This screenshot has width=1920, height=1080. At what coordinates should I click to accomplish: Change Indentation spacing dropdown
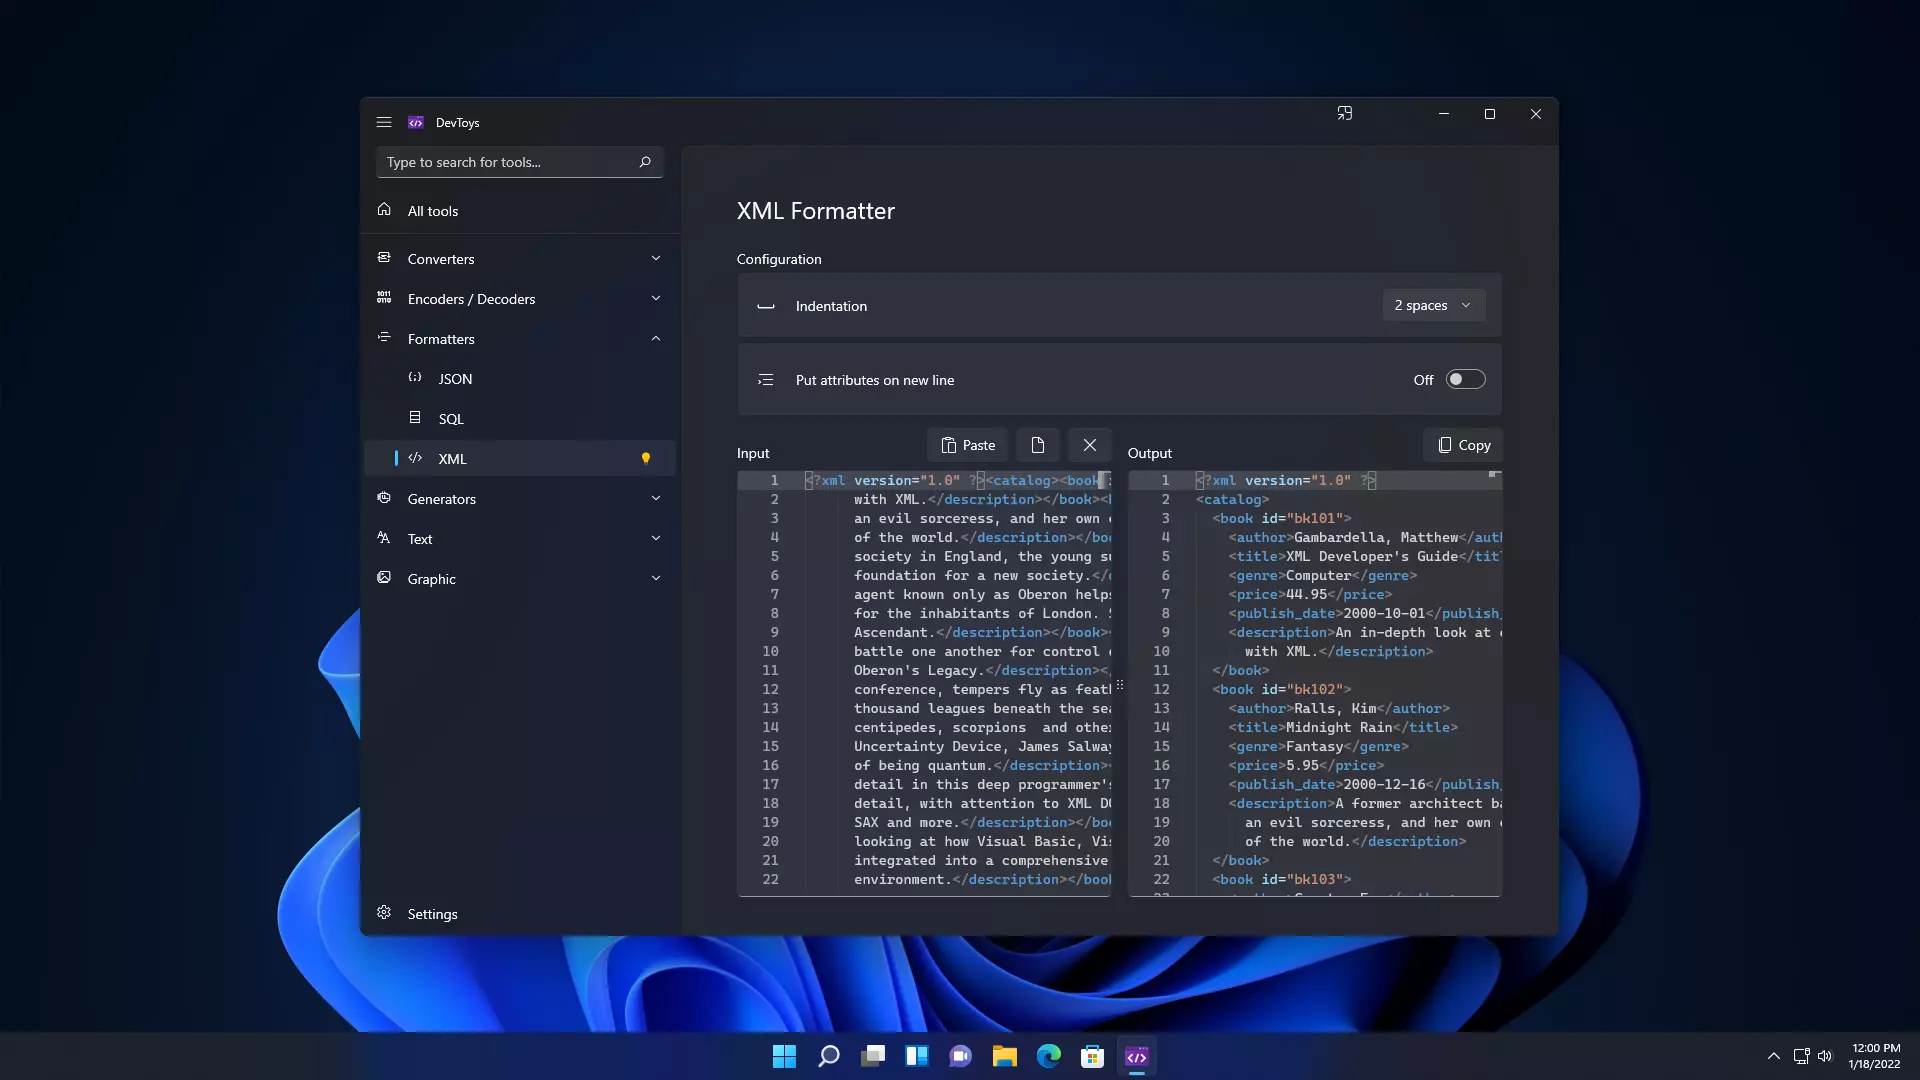pos(1433,305)
